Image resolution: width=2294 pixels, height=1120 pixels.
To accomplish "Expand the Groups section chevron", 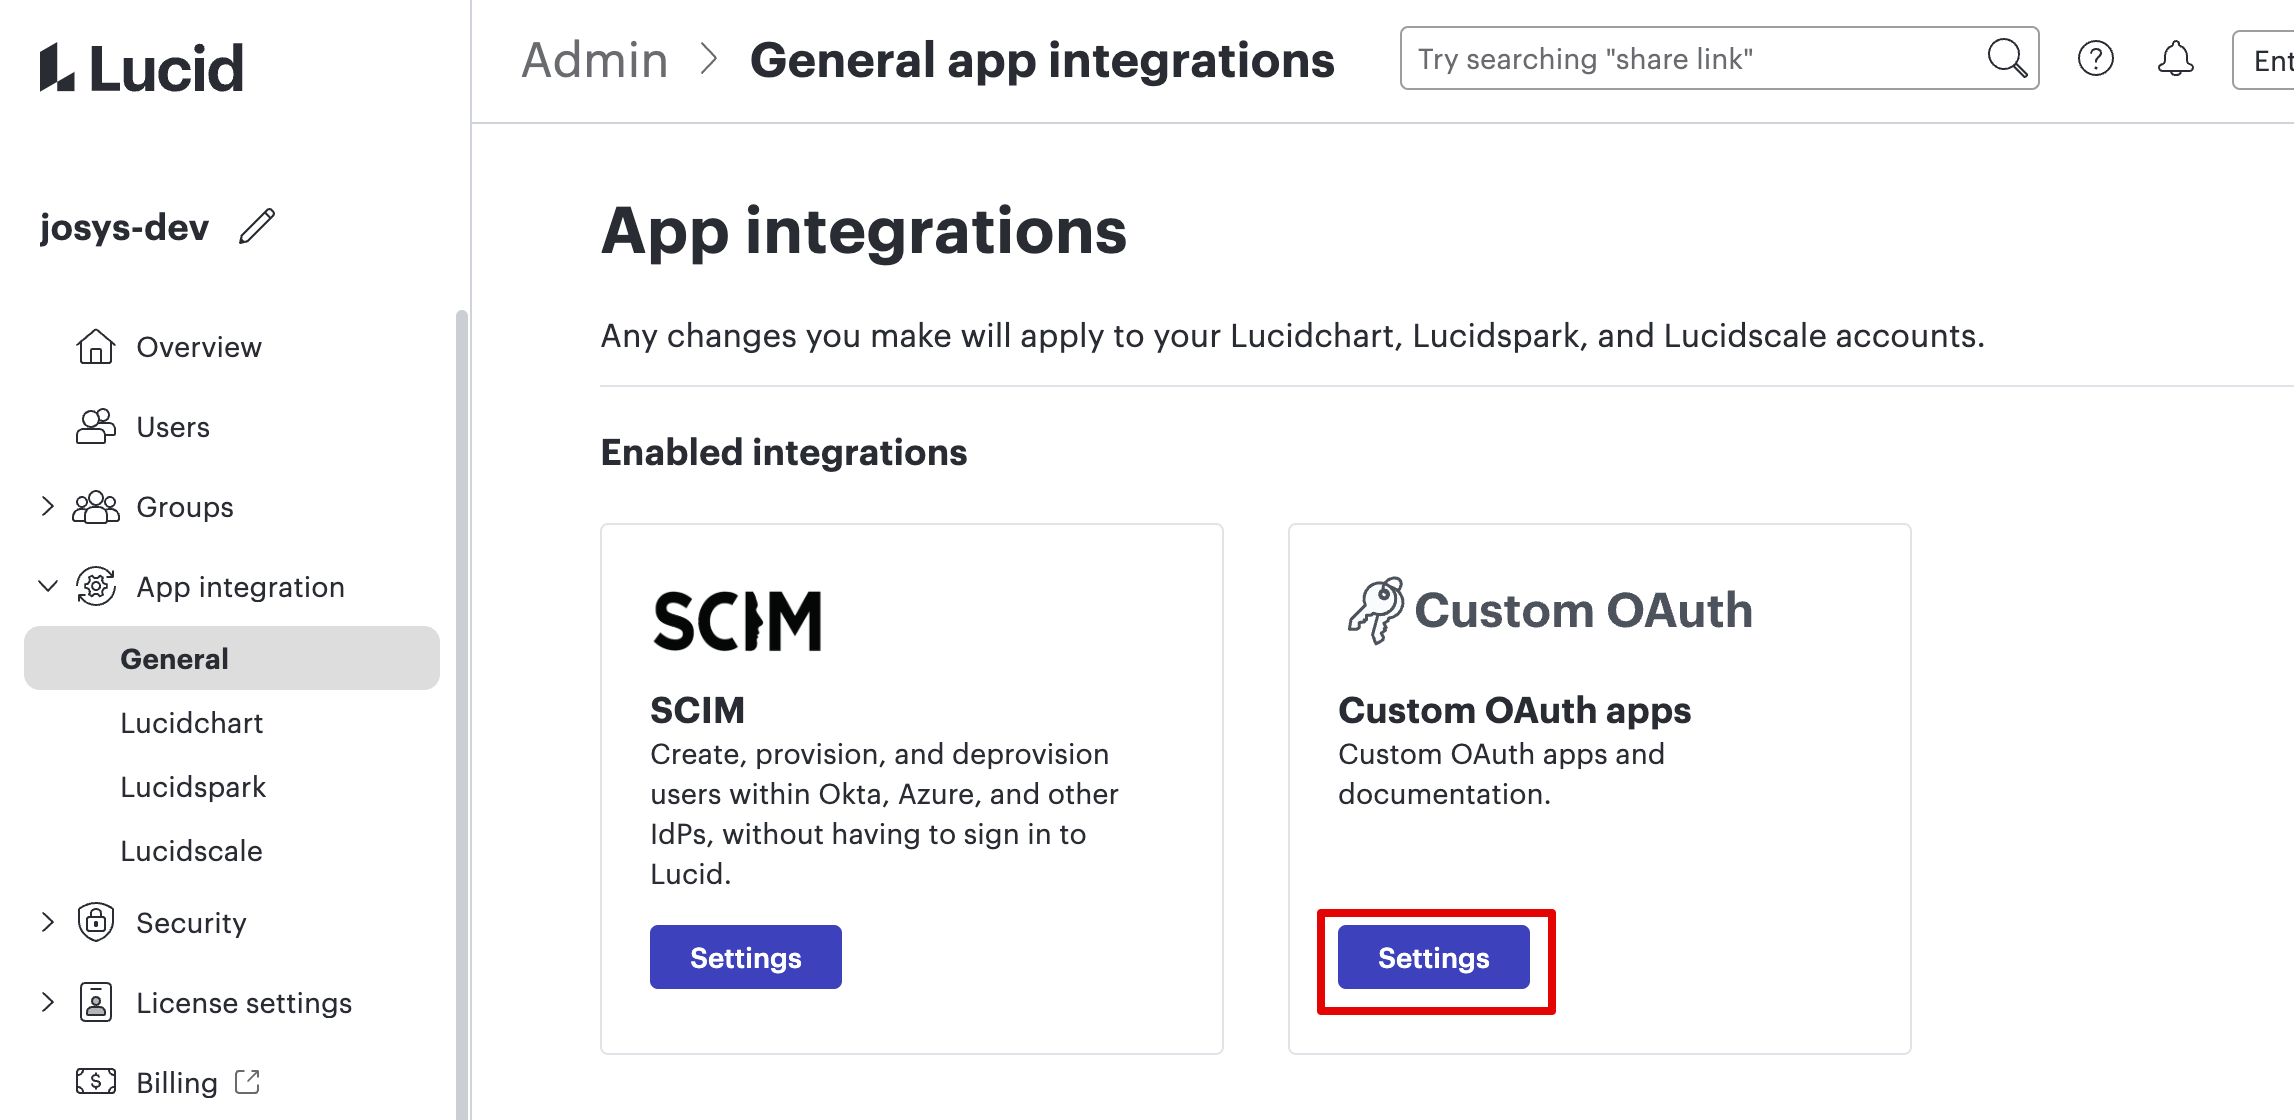I will (x=47, y=506).
